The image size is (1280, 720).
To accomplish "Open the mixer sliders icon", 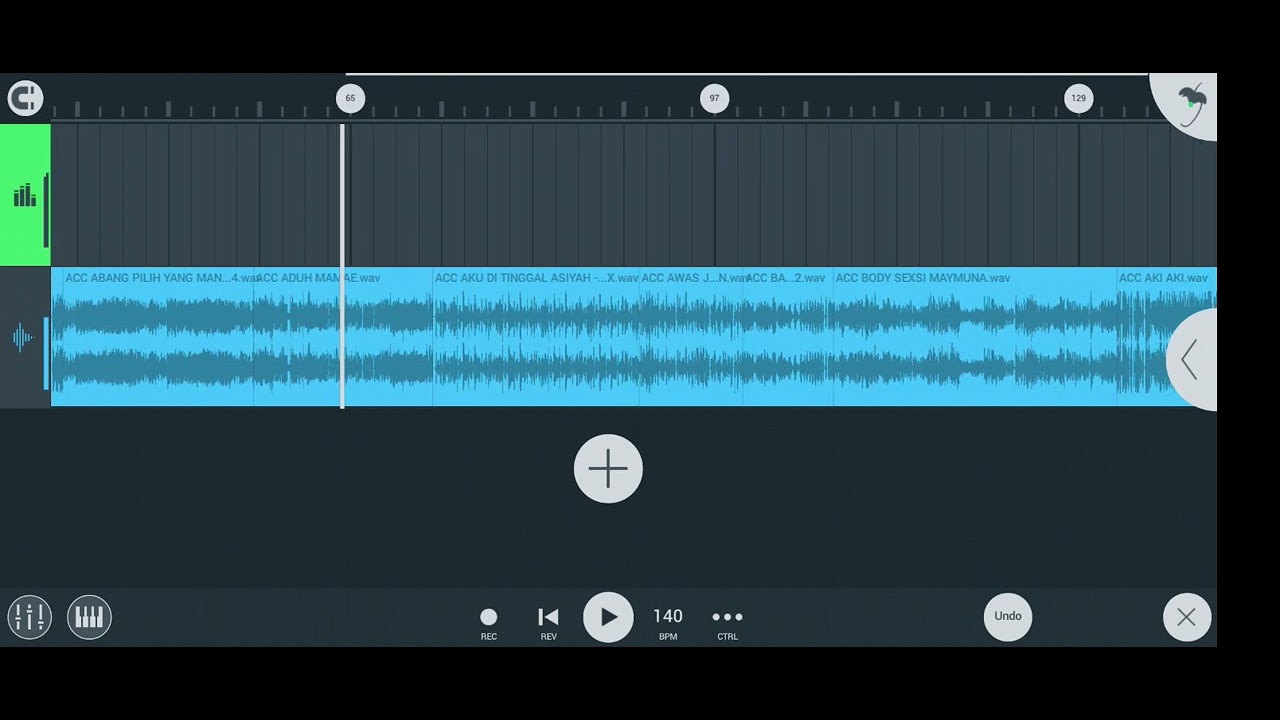I will [29, 617].
